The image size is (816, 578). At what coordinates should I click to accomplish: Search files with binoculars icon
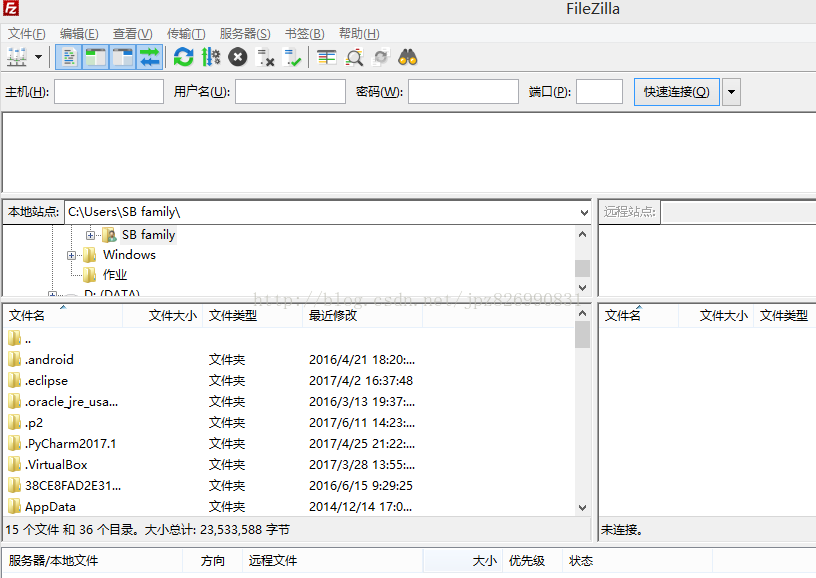tap(407, 57)
